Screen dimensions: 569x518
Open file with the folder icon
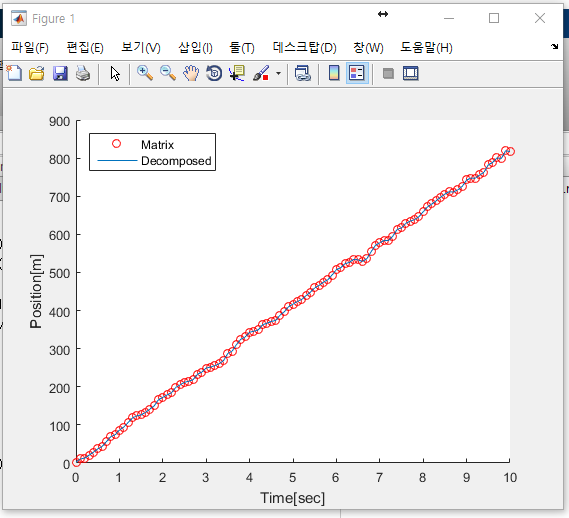tap(37, 73)
